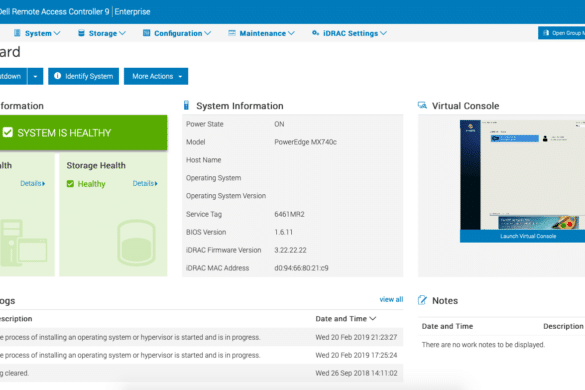Click the Maintenance menu icon
The image size is (585, 390).
pos(232,33)
